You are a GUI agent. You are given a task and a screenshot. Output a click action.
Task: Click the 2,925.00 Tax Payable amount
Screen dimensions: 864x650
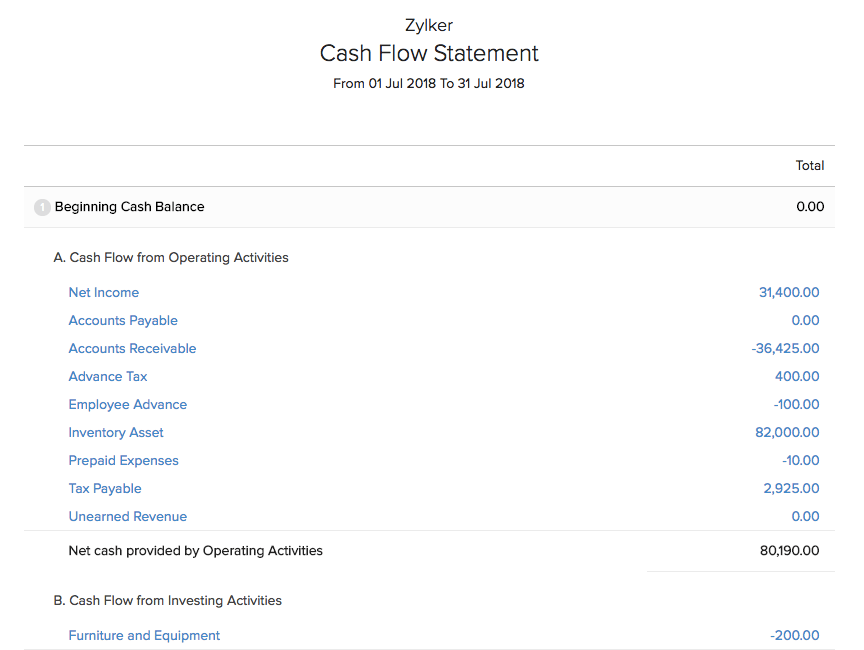(x=791, y=489)
